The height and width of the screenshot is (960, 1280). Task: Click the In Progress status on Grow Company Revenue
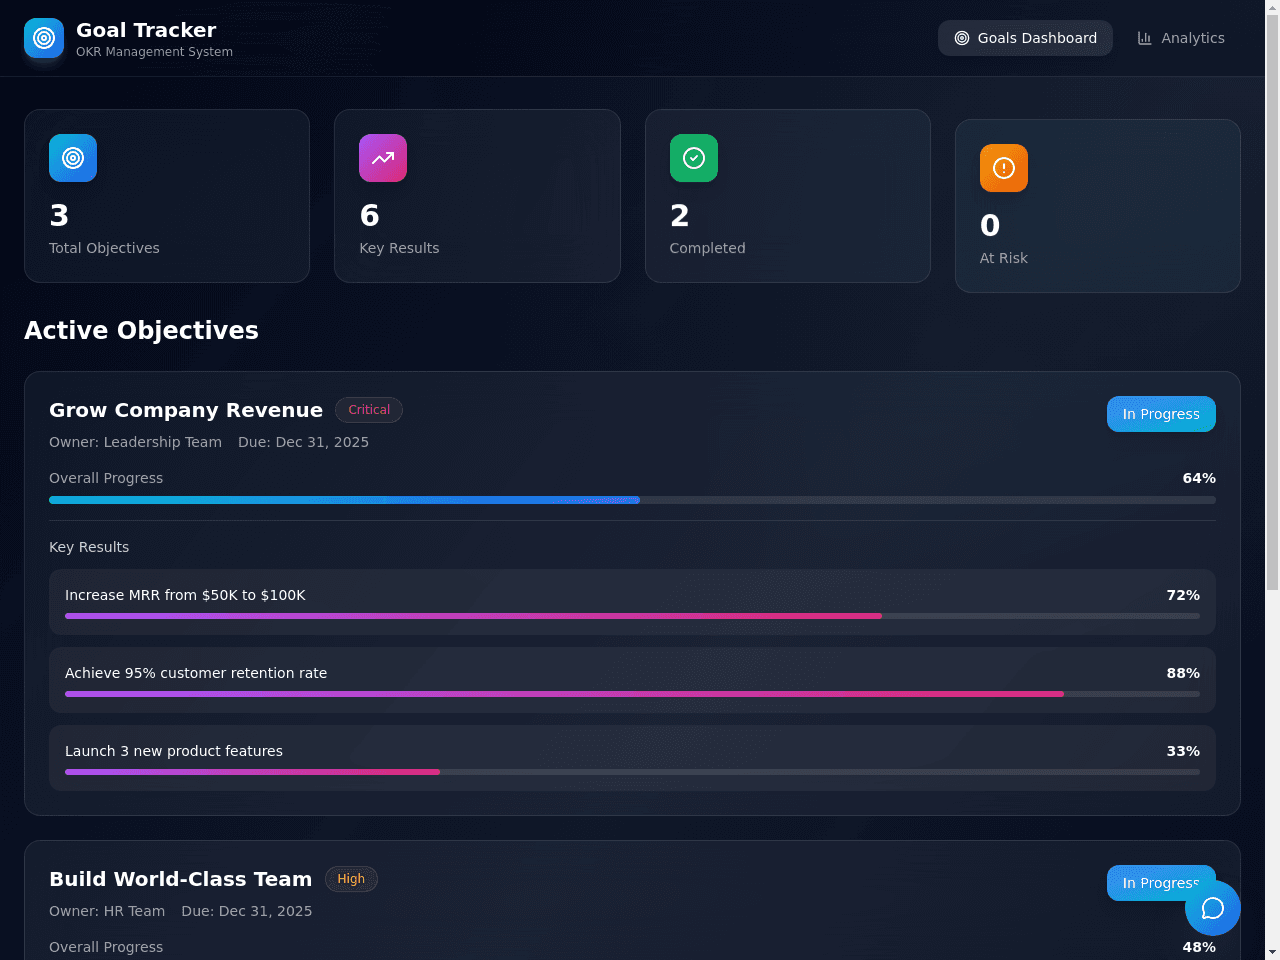pos(1161,414)
